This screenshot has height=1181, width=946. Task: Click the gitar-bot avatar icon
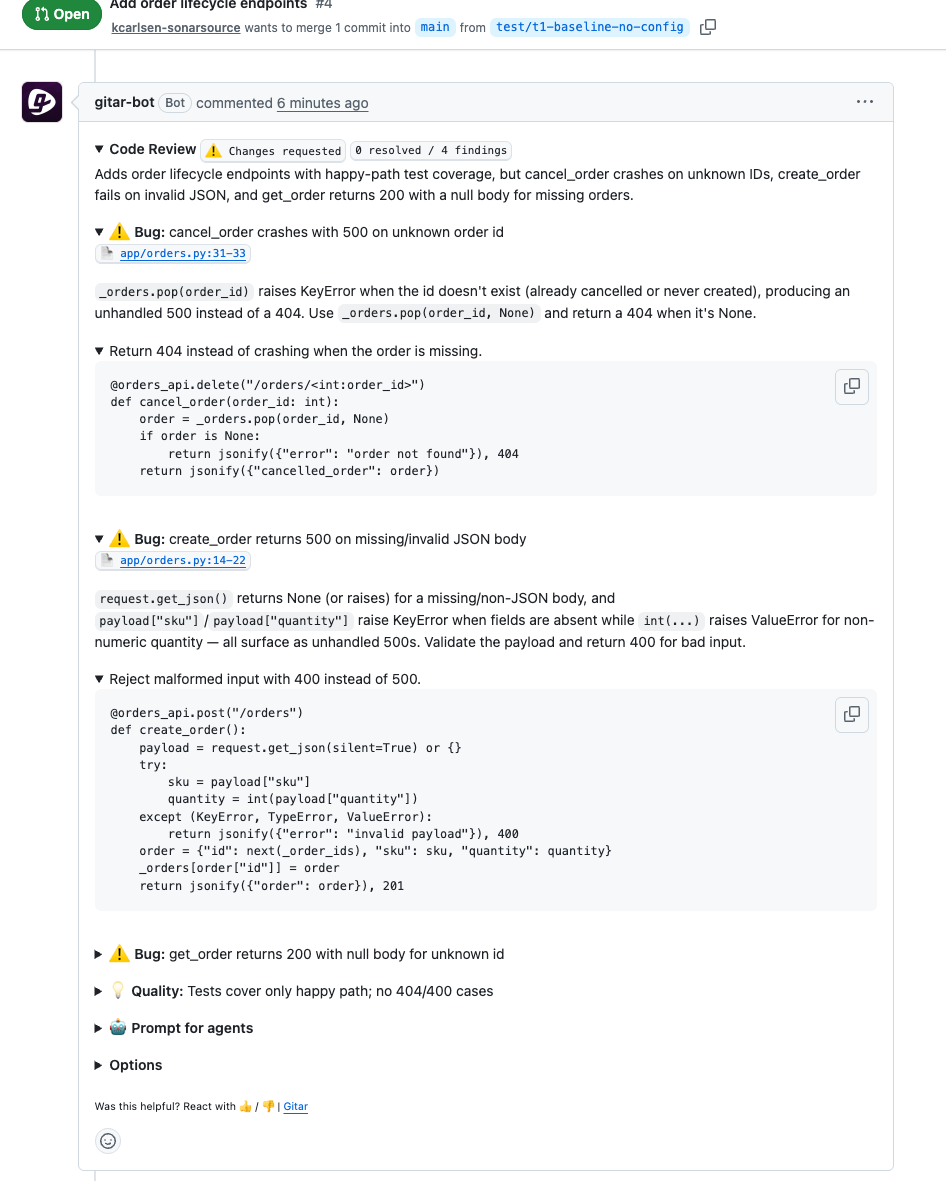[41, 102]
